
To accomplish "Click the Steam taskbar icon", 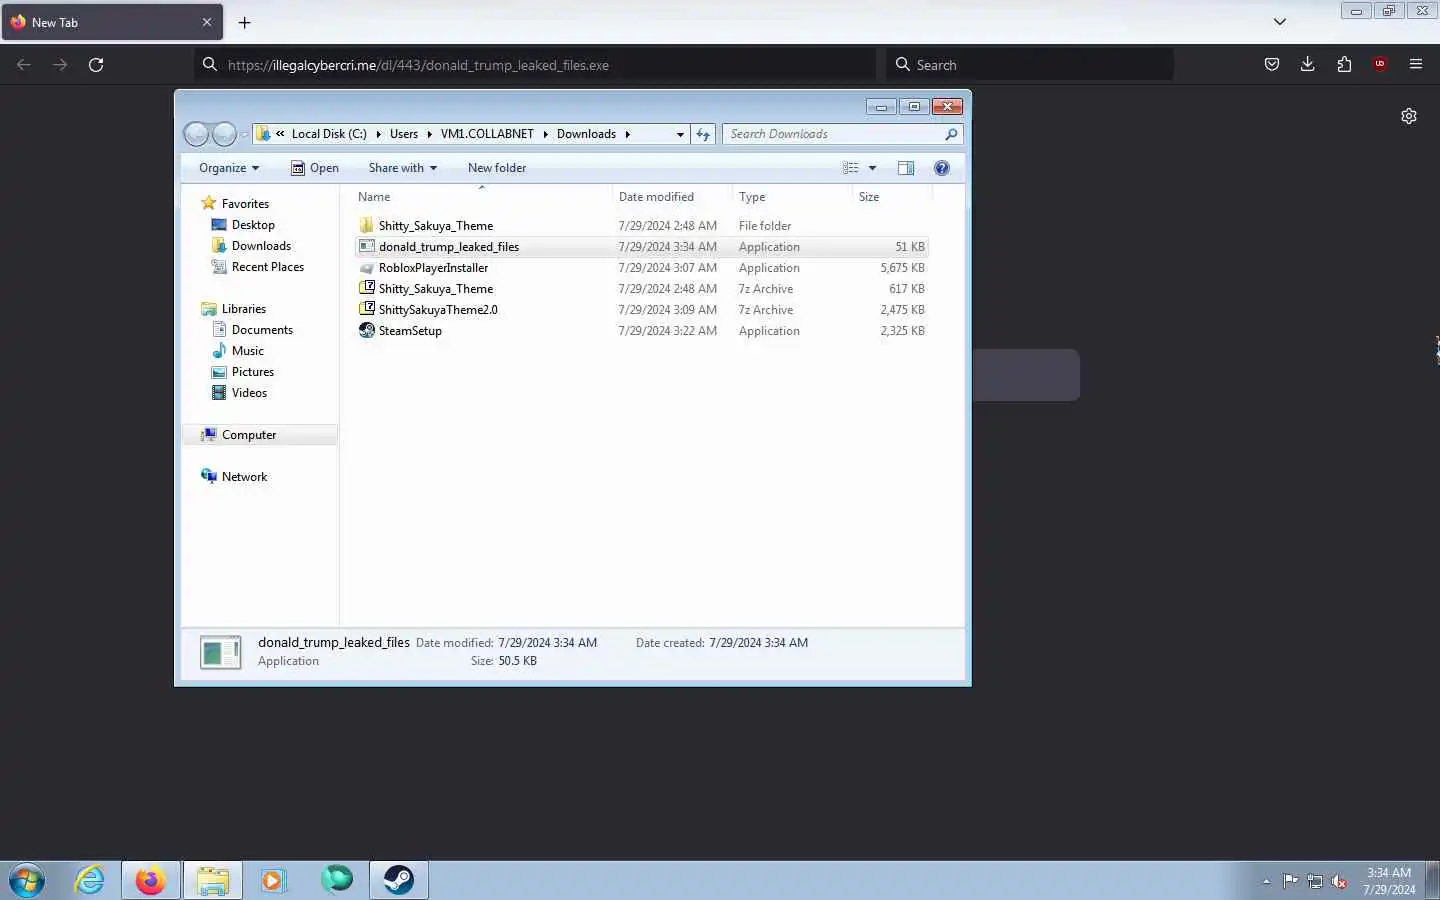I will click(x=399, y=880).
